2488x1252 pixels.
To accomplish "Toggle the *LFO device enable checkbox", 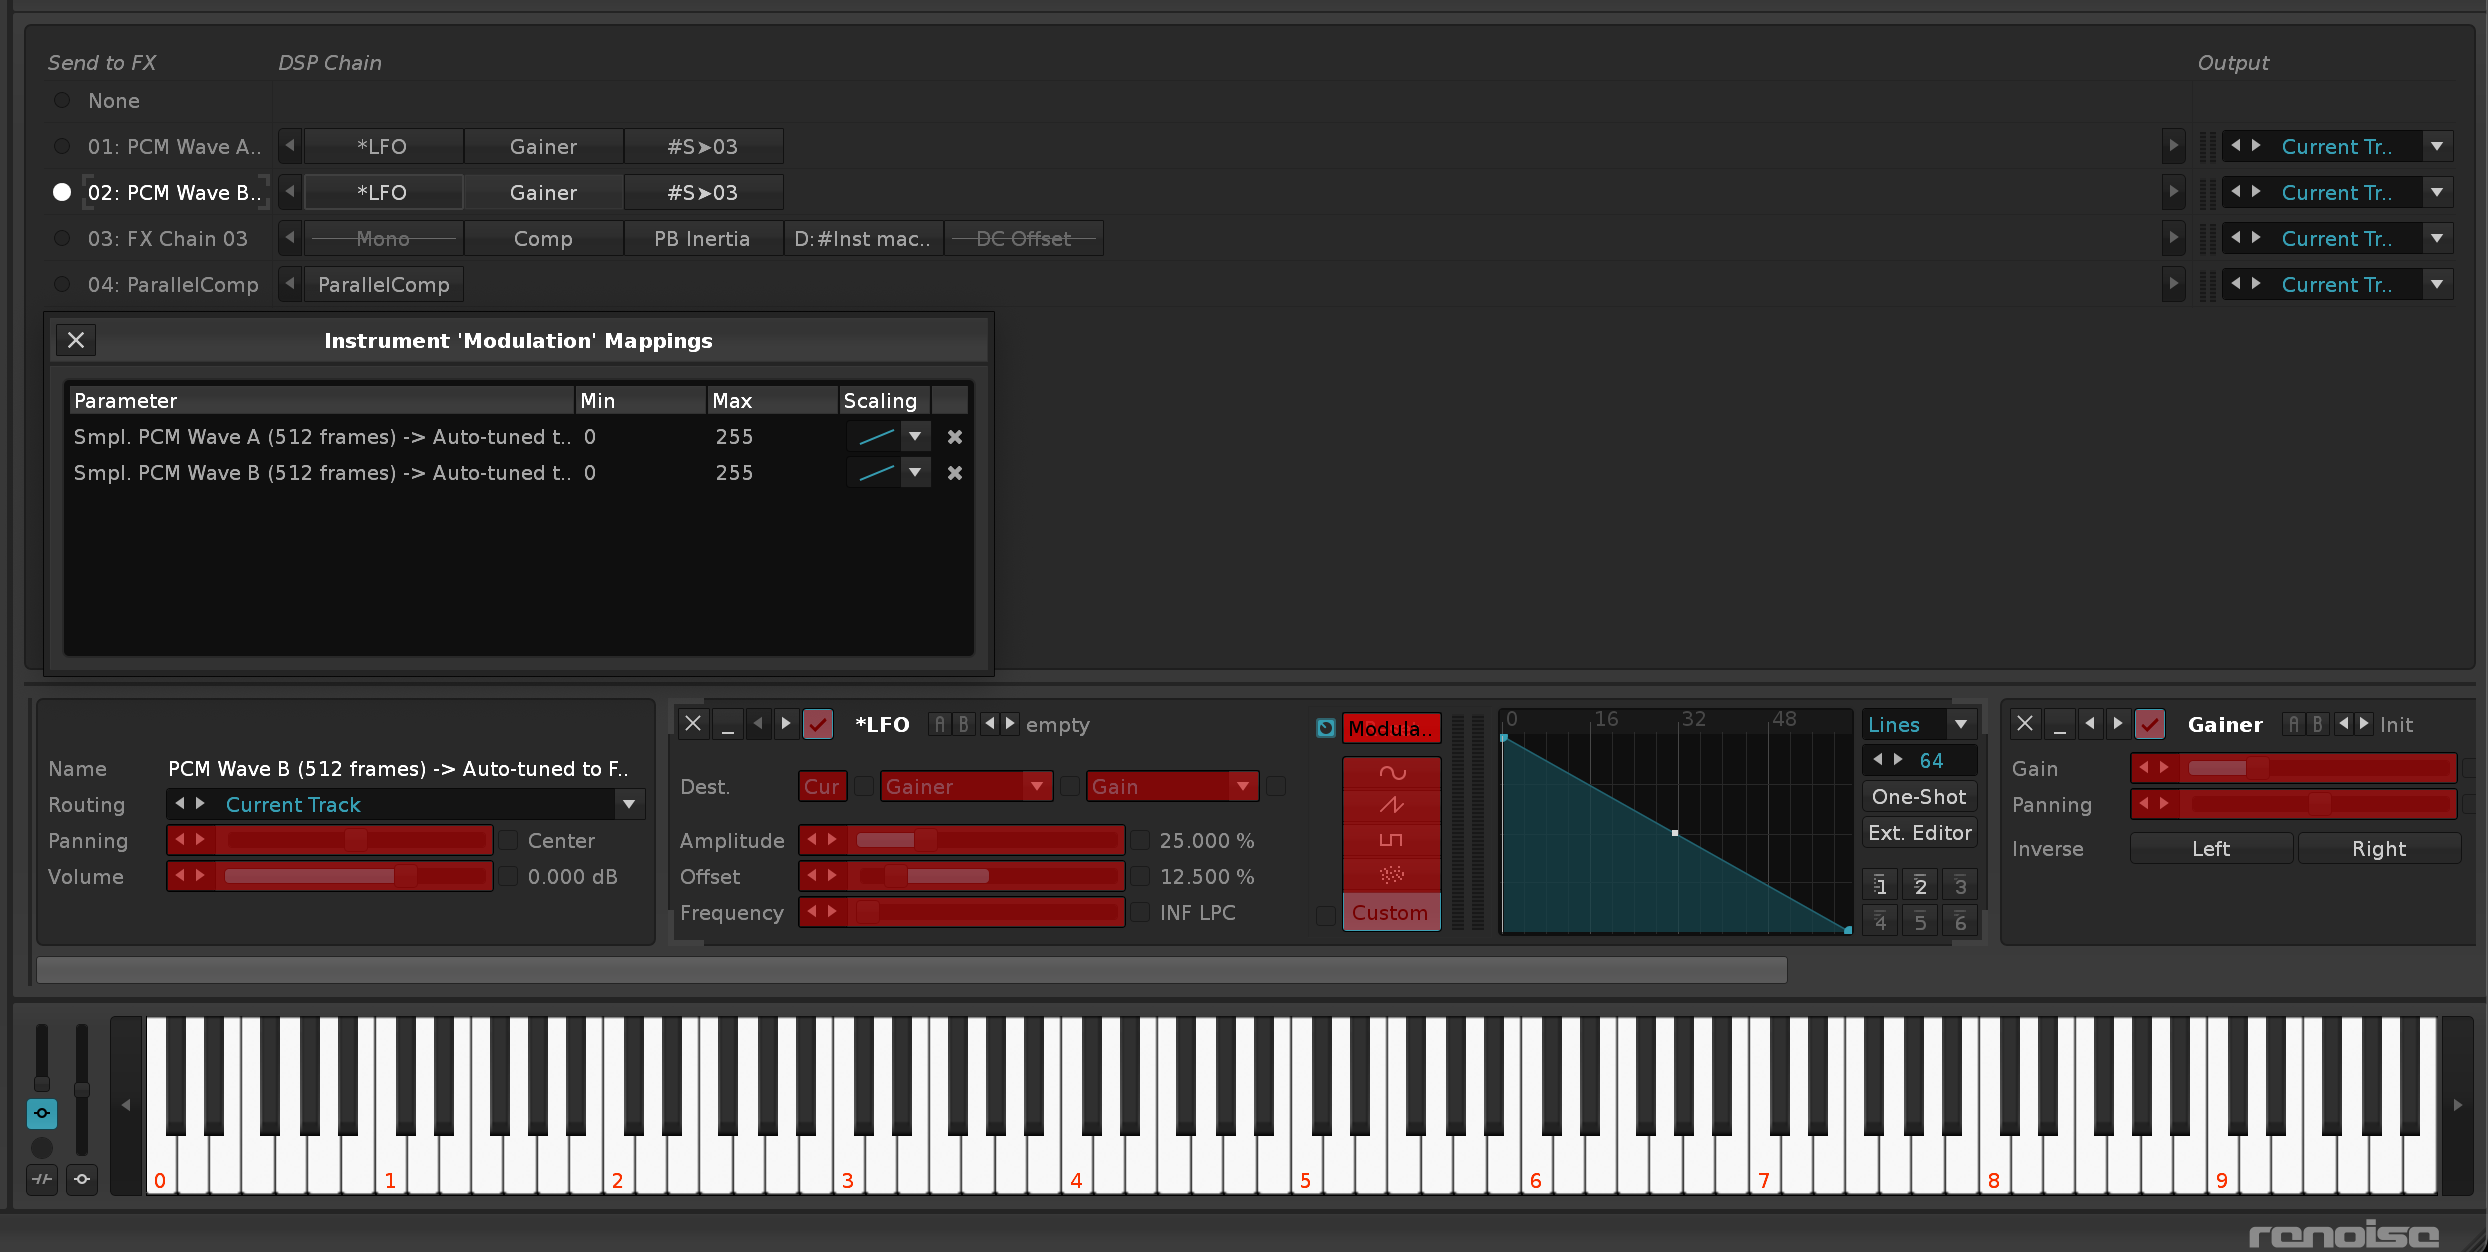I will (x=818, y=724).
